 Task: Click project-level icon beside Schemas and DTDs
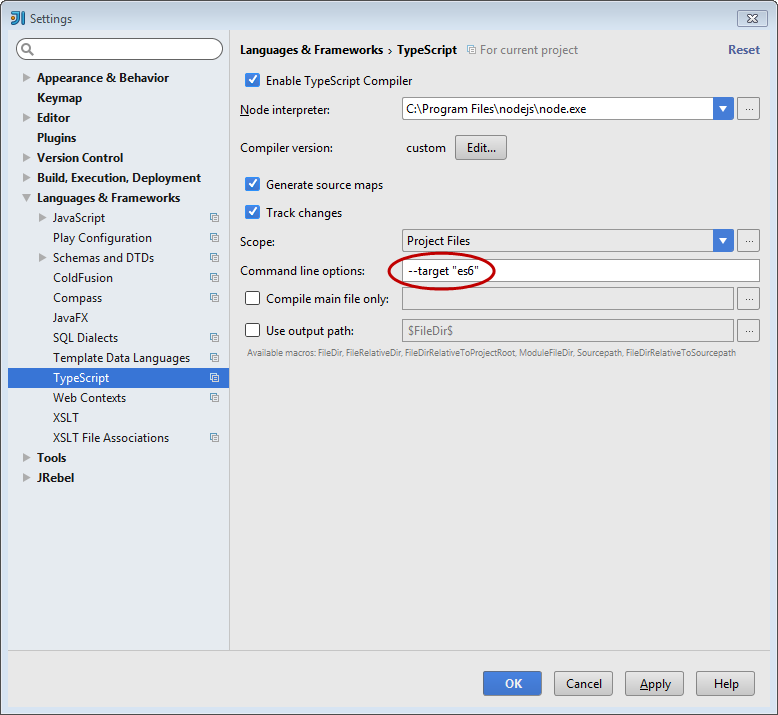click(214, 258)
